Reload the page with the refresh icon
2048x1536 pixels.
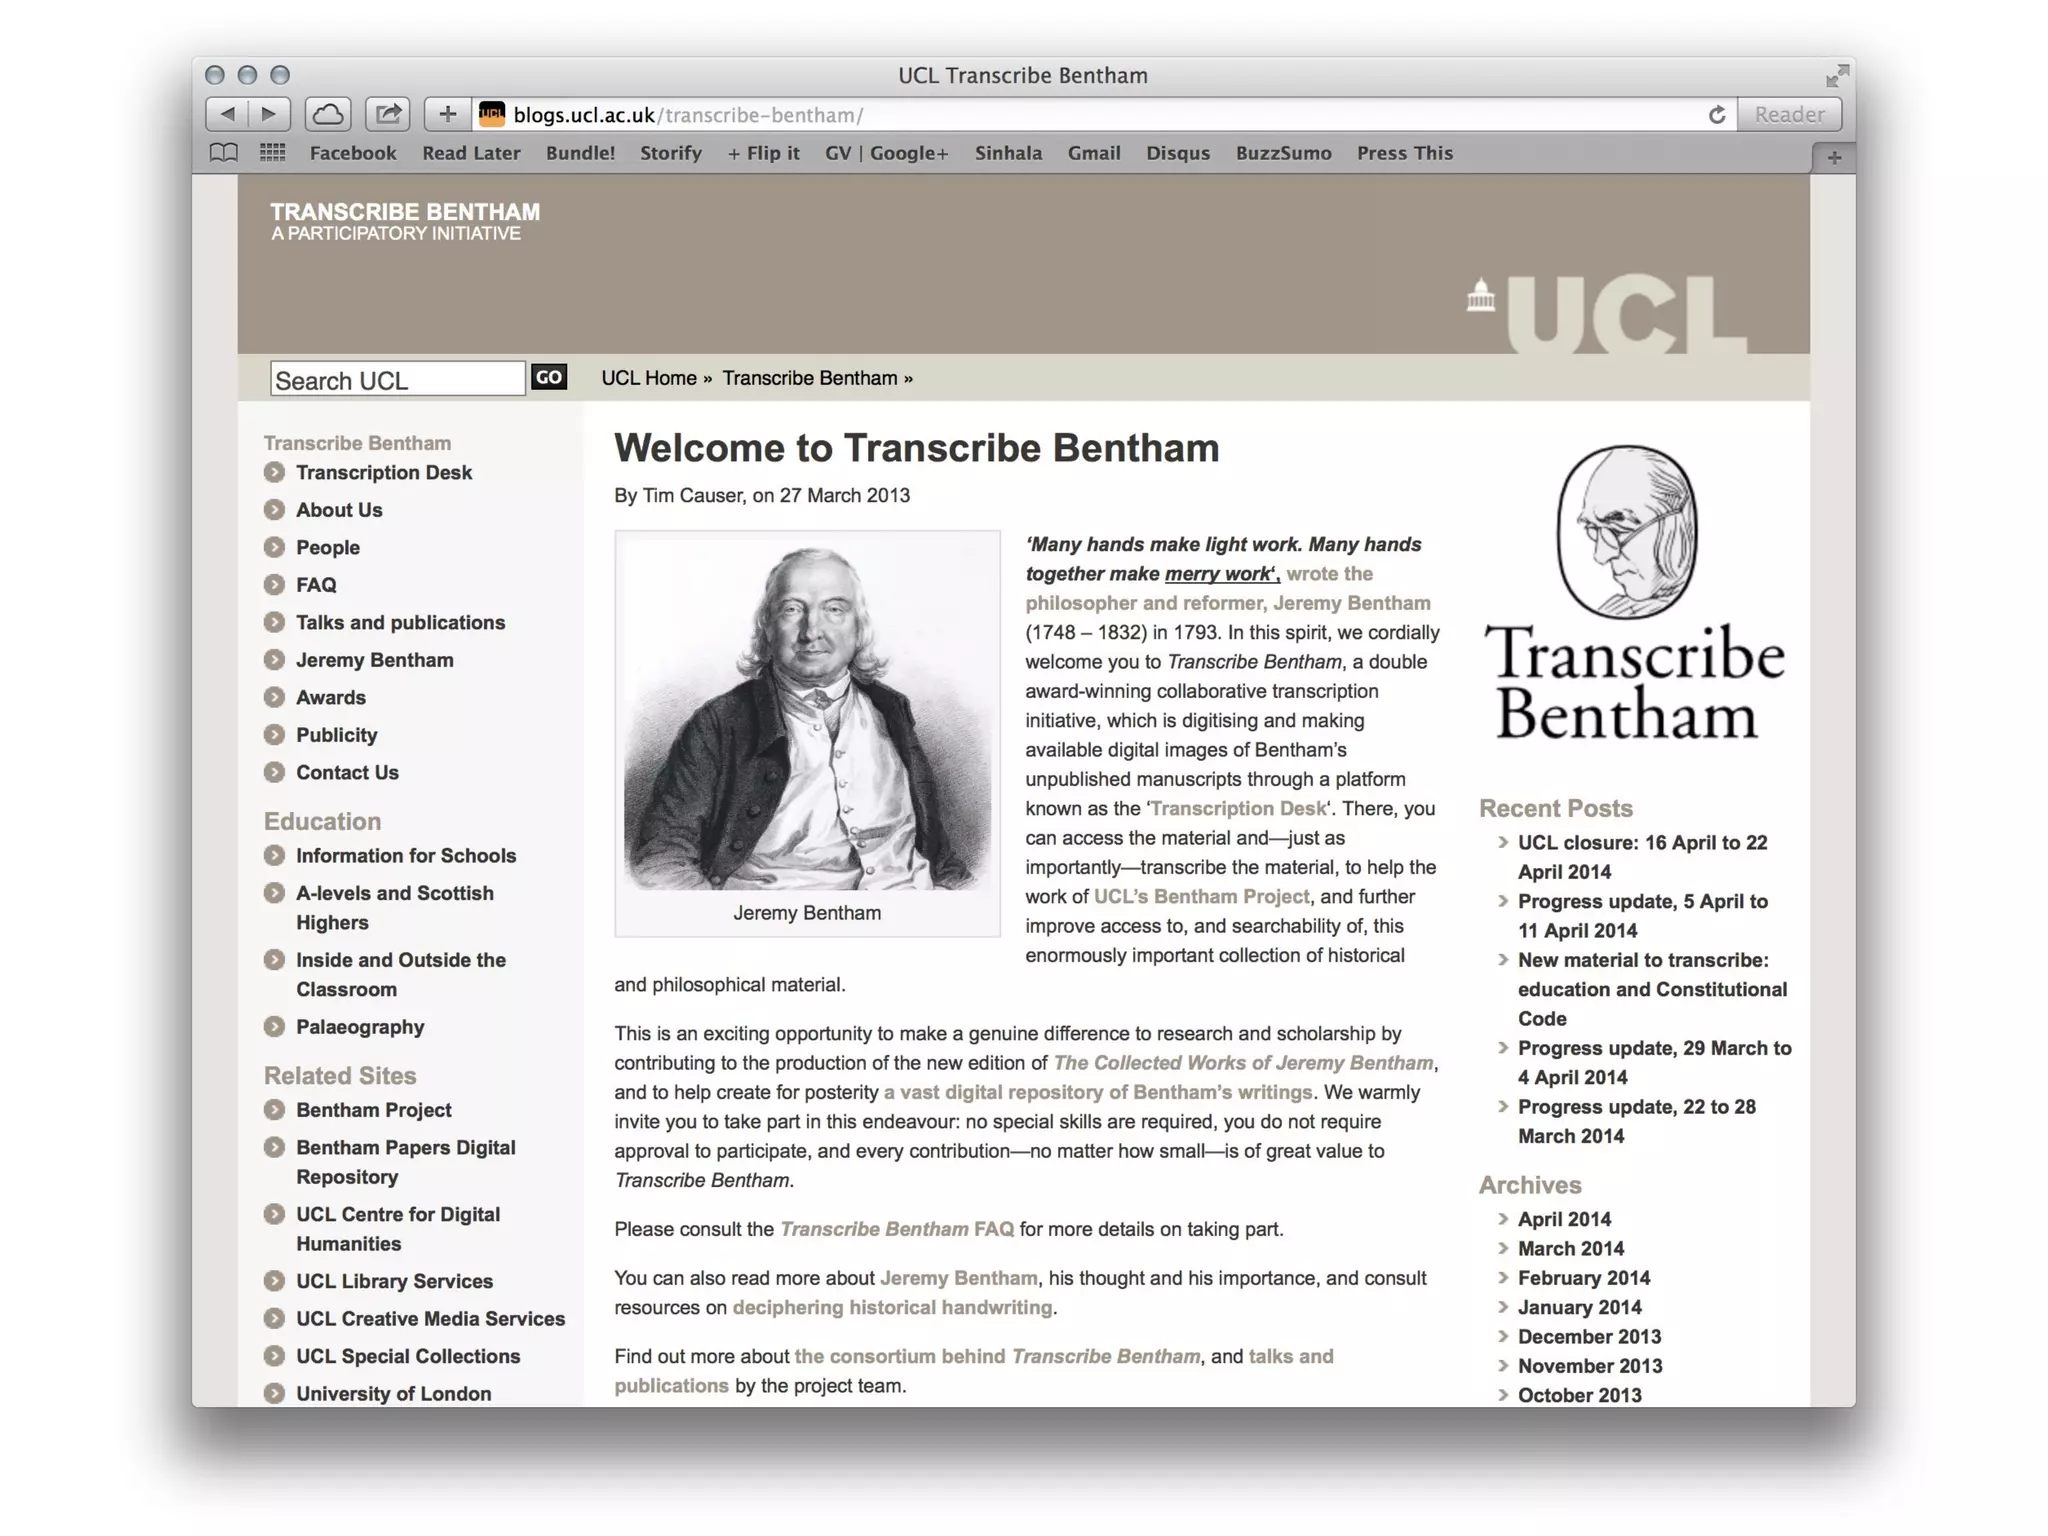pyautogui.click(x=1717, y=115)
